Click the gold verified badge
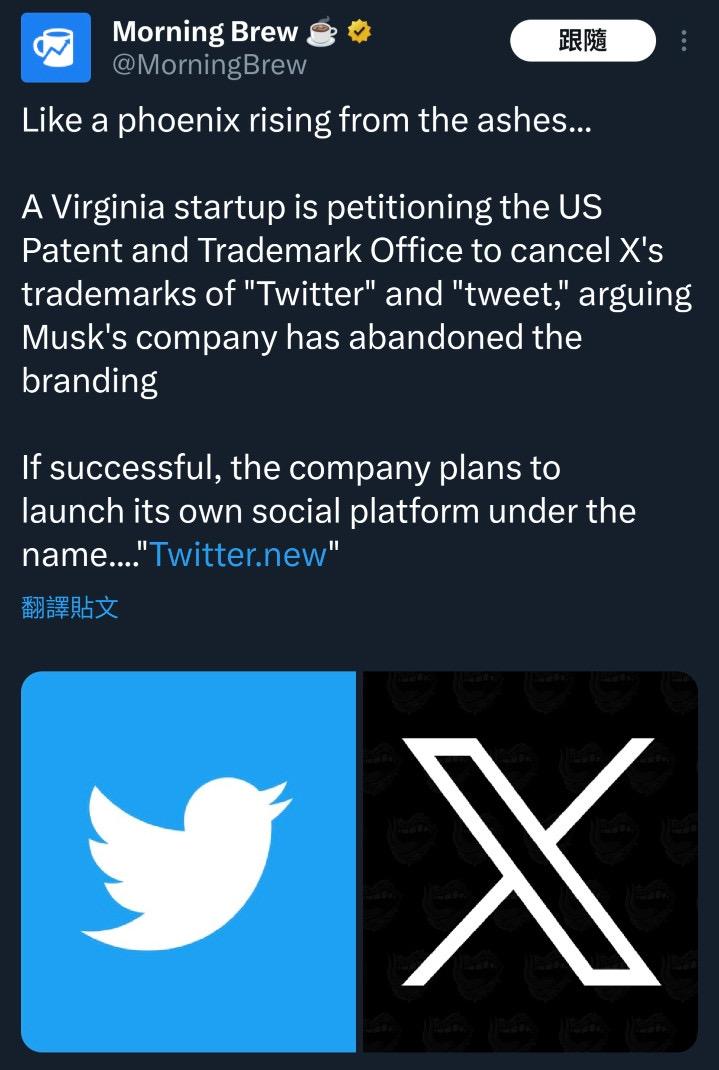Screen dimensions: 719x1070 tap(359, 33)
